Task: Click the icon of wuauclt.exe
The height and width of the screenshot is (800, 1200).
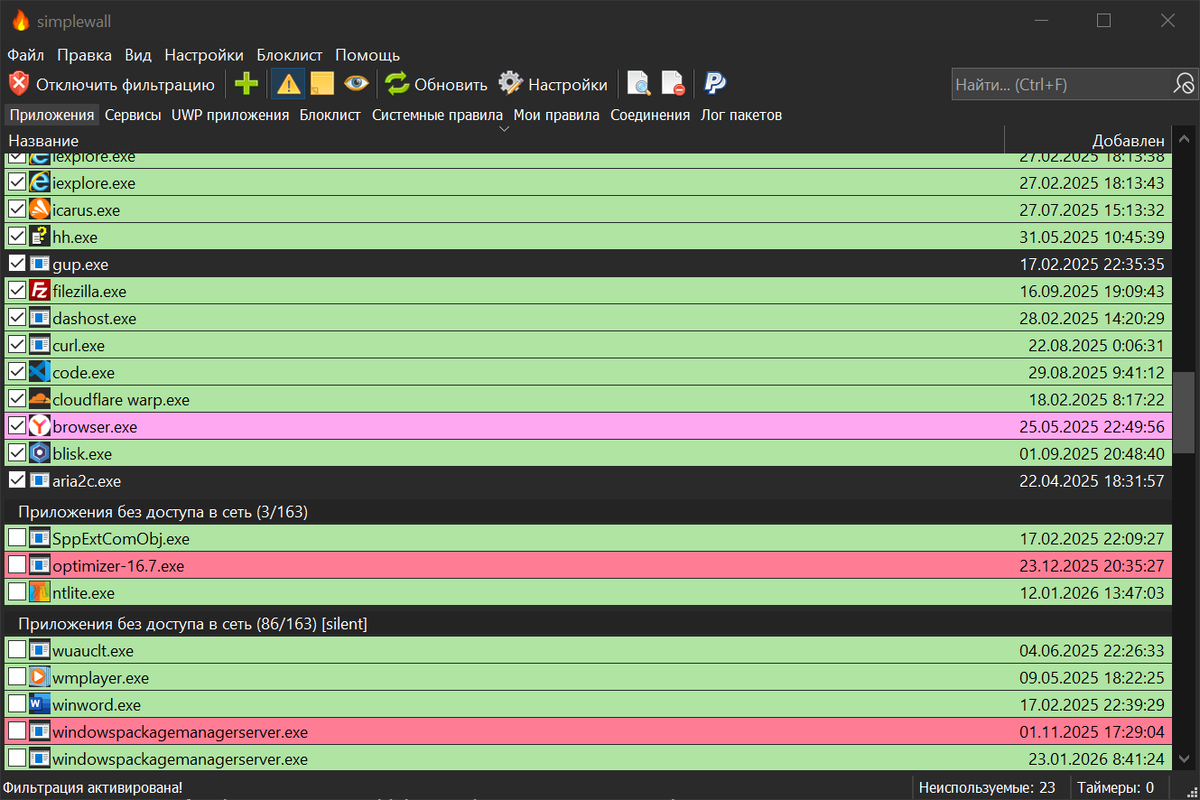Action: coord(40,650)
